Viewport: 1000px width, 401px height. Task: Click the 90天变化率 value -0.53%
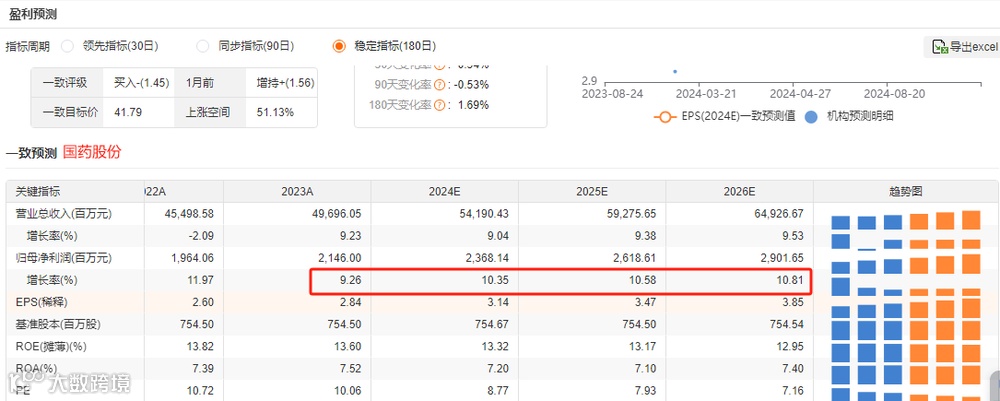[x=471, y=85]
